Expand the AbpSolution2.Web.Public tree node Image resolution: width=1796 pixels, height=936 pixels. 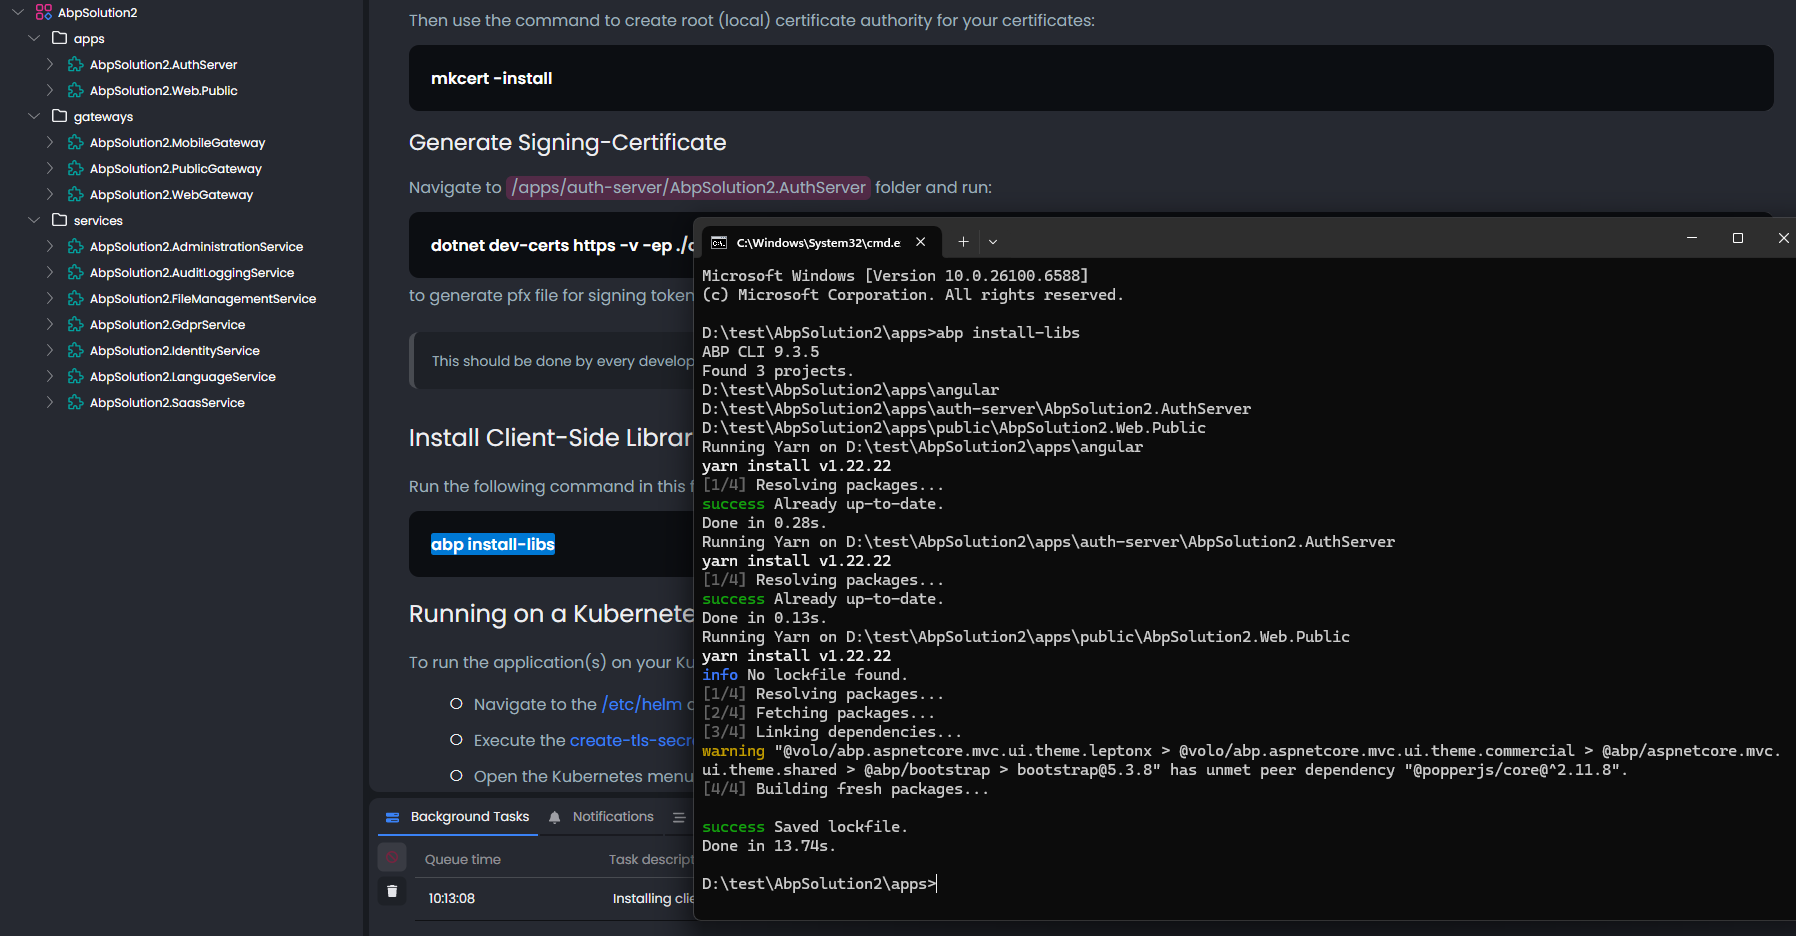pyautogui.click(x=50, y=90)
